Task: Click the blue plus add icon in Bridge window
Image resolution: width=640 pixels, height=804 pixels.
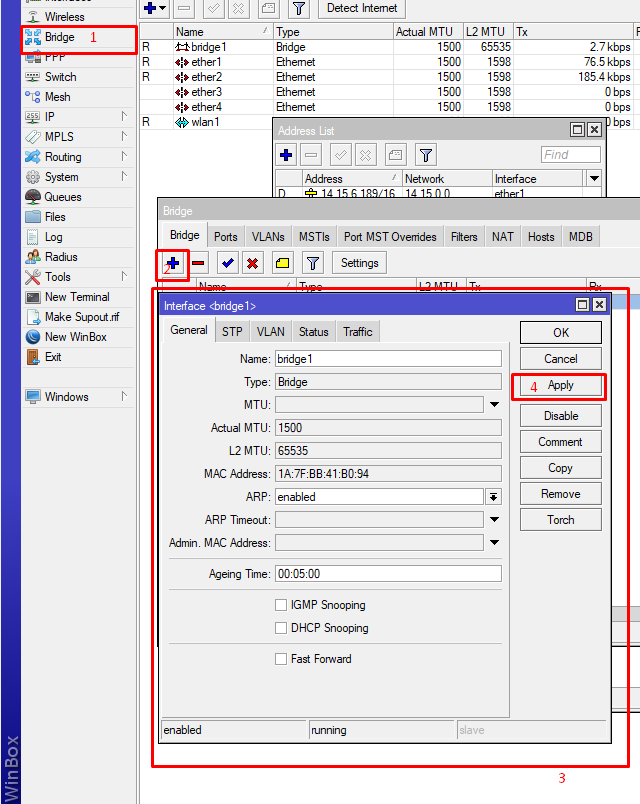Action: 173,263
